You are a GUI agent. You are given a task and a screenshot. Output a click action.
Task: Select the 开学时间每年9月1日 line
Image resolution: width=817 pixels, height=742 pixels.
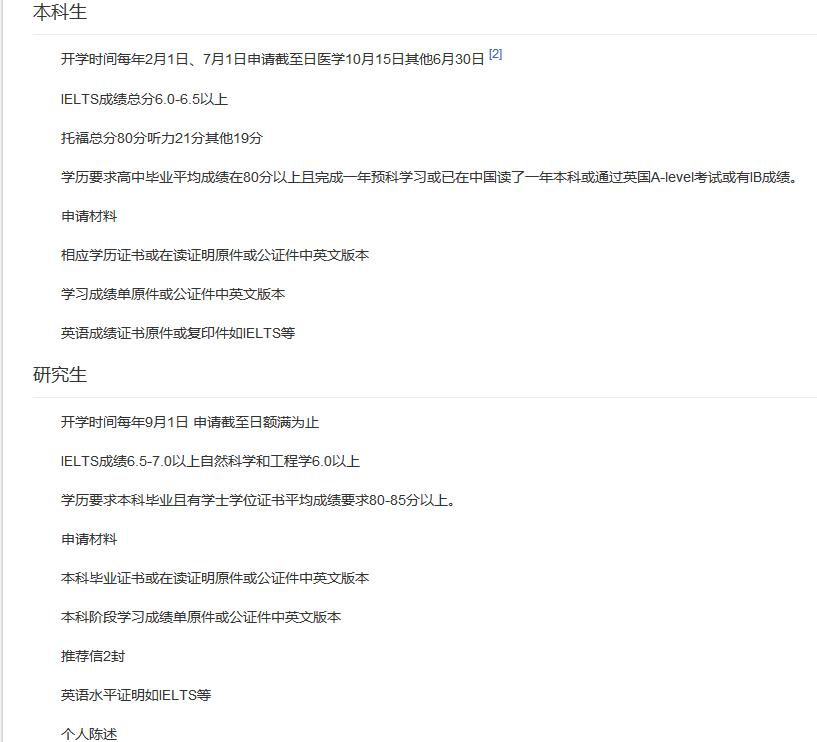[189, 422]
